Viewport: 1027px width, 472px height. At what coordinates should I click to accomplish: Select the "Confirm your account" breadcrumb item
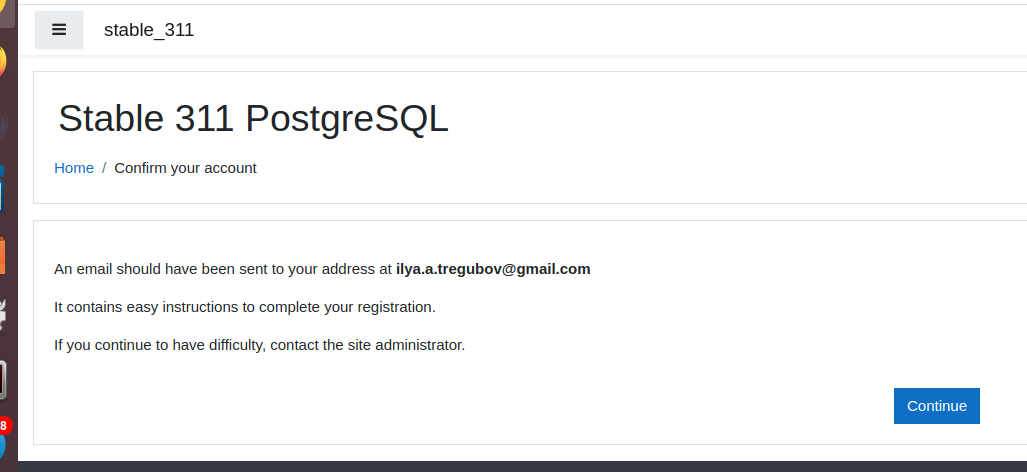coord(185,168)
